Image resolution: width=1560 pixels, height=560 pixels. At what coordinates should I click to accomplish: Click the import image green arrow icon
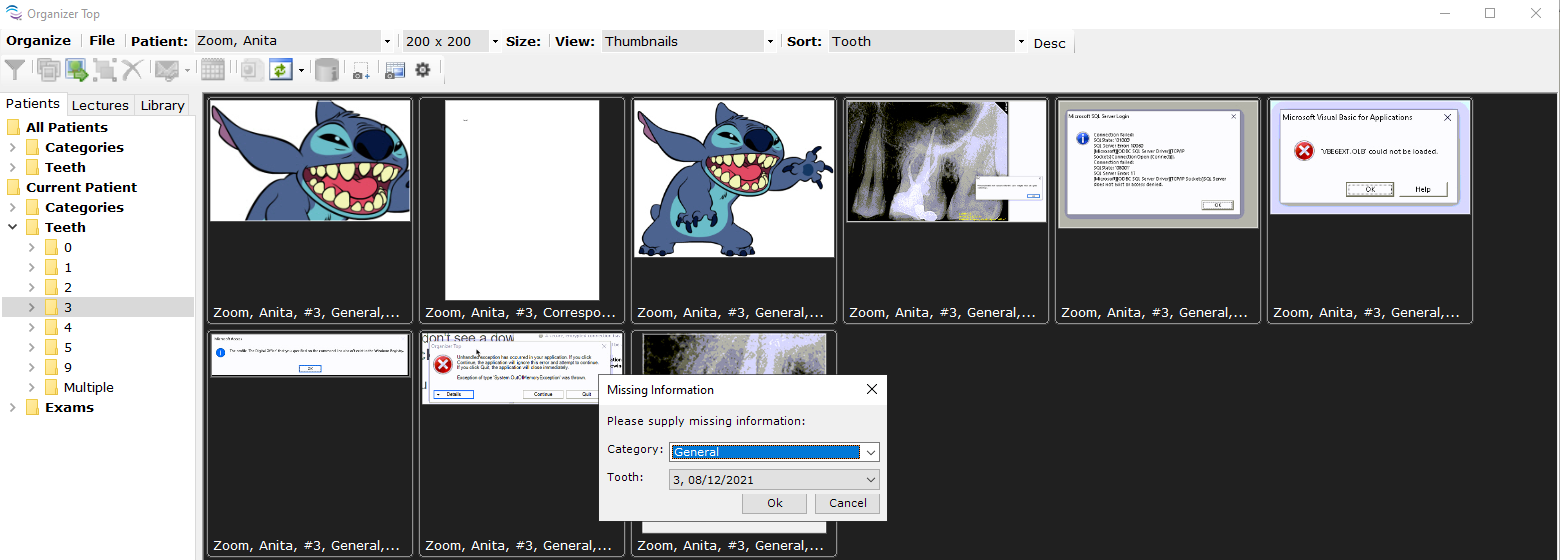(76, 70)
